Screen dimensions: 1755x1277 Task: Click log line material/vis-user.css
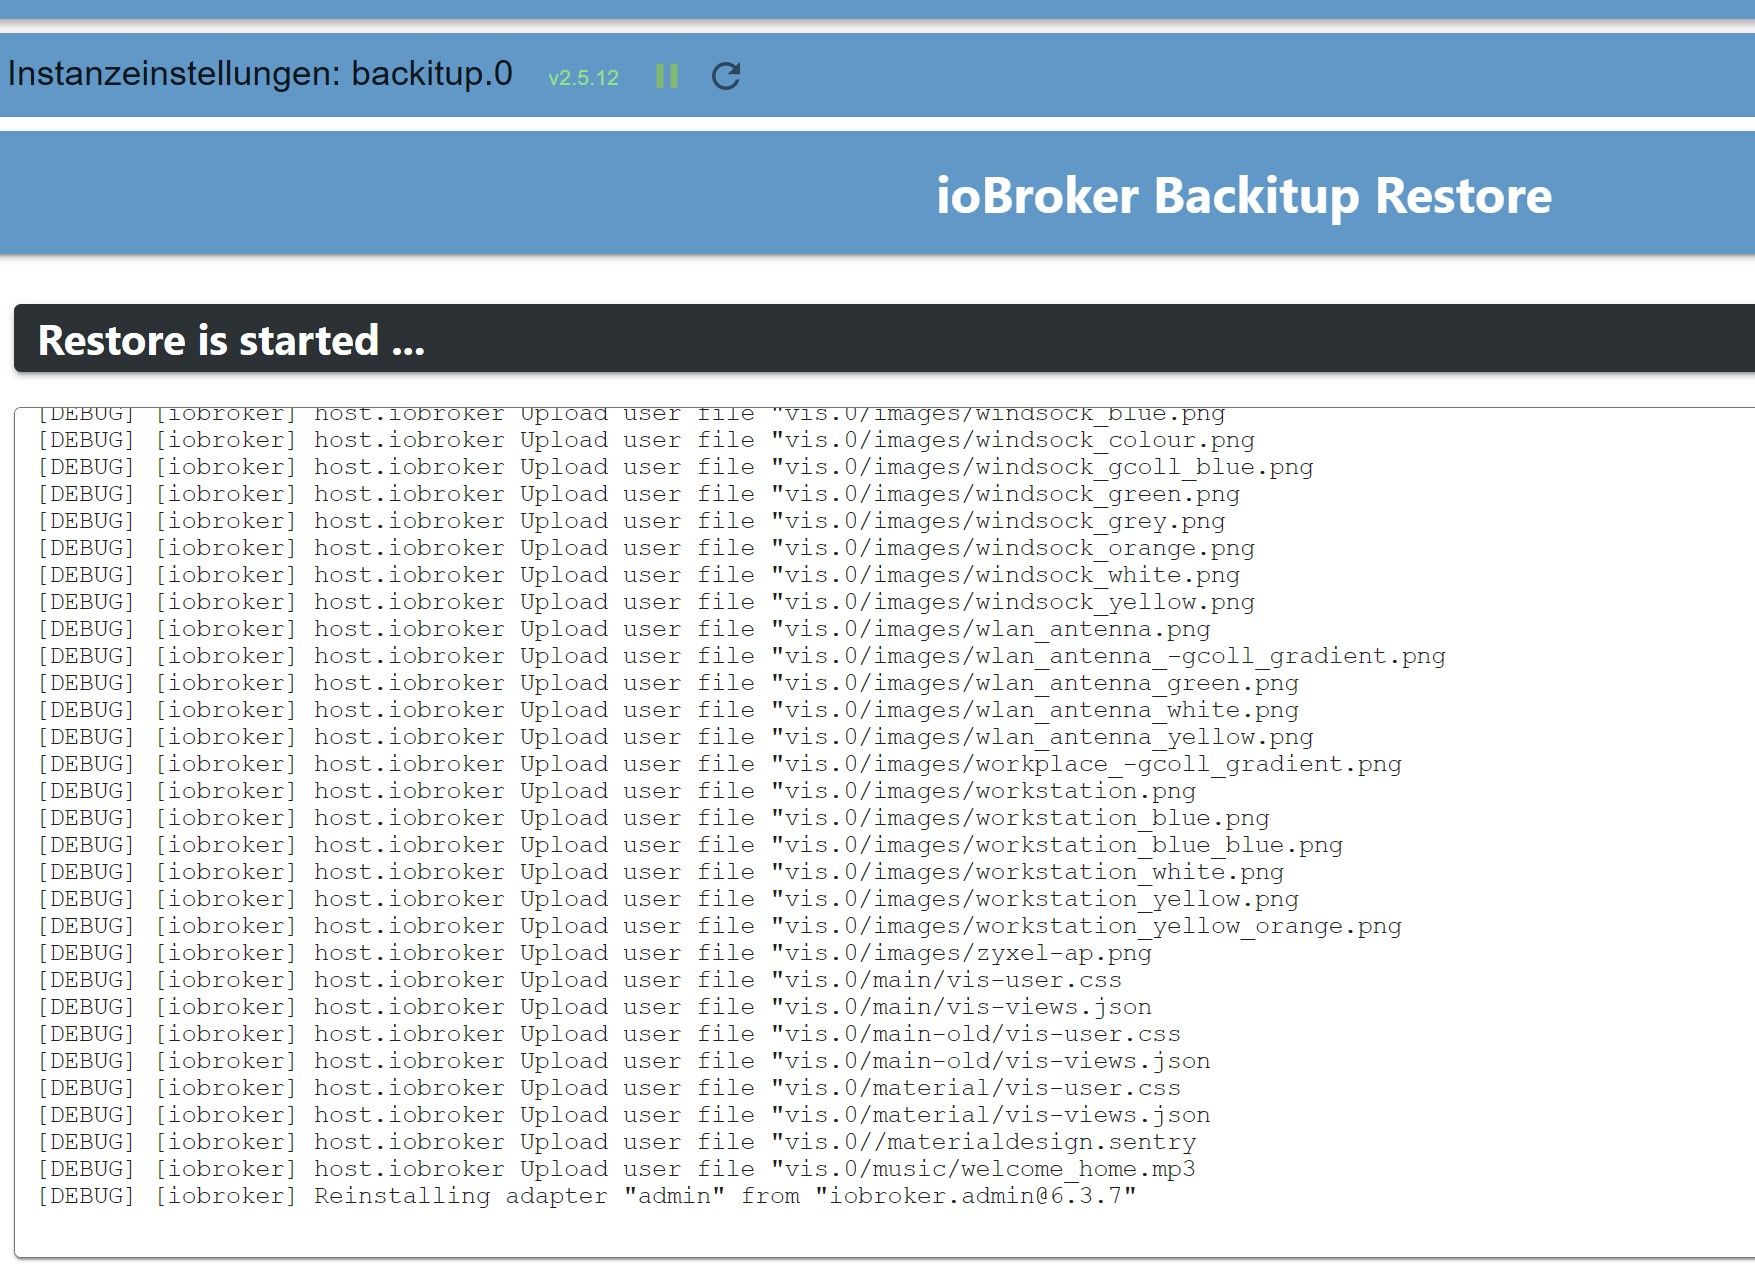[x=609, y=1088]
